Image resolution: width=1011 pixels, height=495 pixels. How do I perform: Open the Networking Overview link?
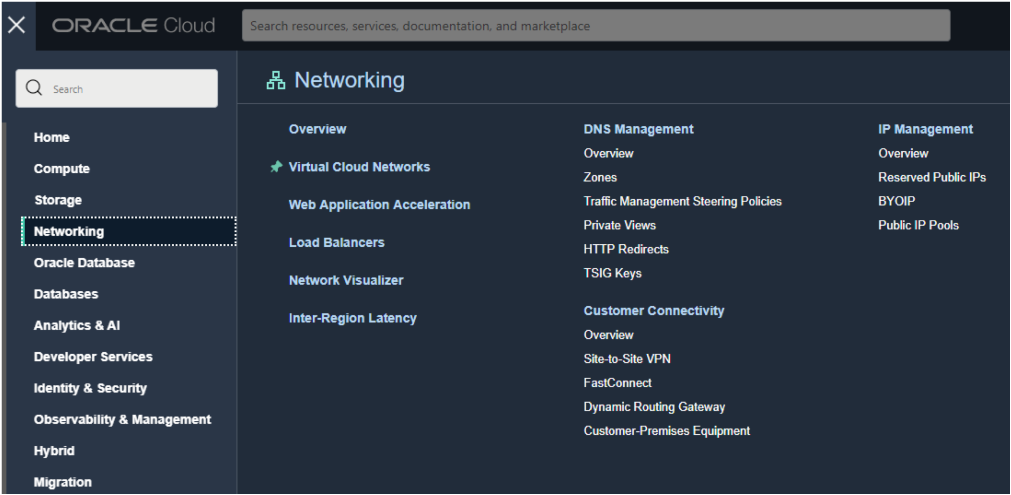point(317,129)
